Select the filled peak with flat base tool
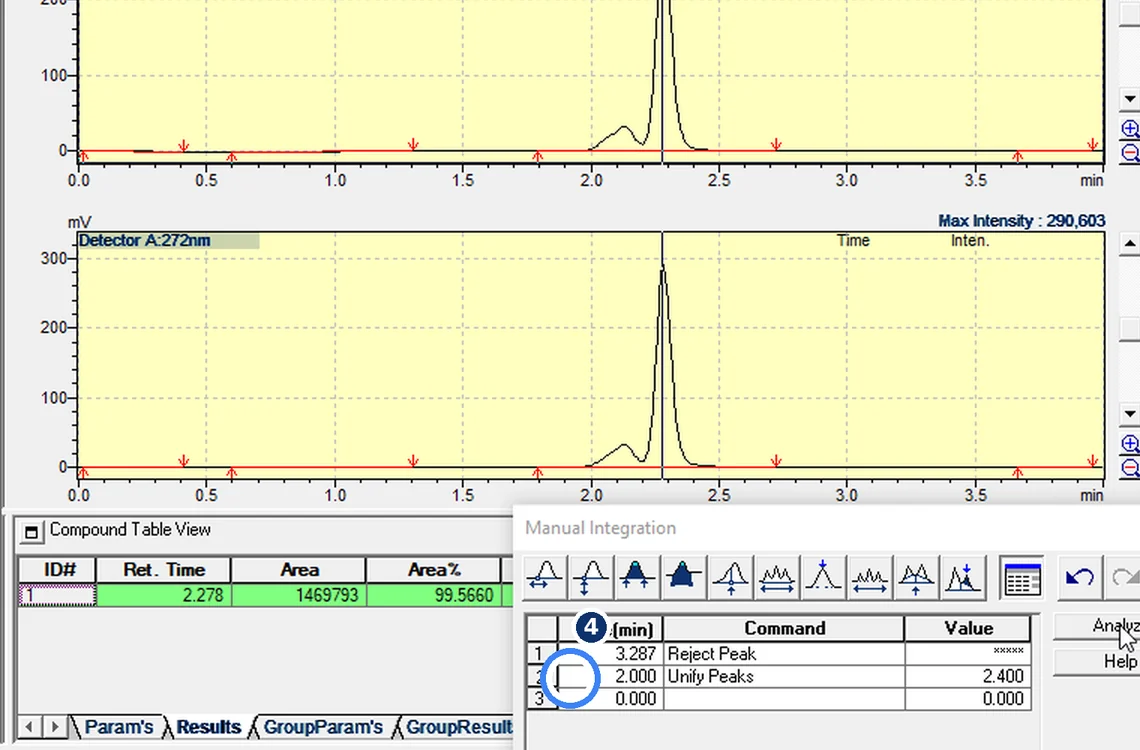1140x750 pixels. (x=683, y=578)
